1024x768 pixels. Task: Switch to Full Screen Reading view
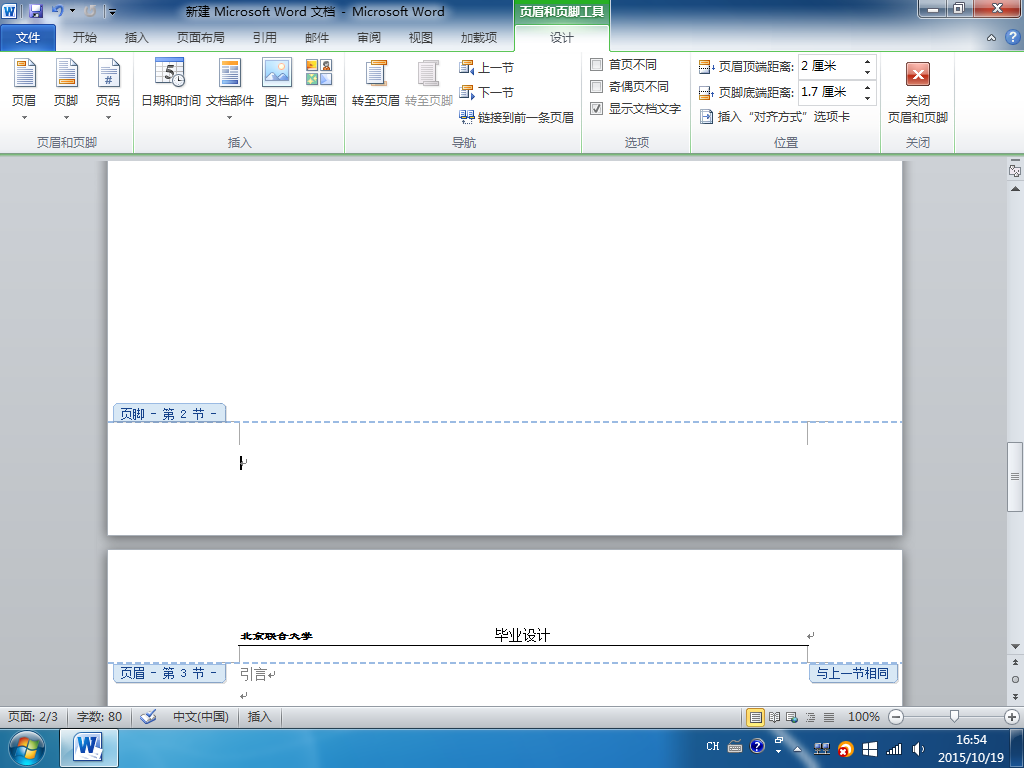775,717
